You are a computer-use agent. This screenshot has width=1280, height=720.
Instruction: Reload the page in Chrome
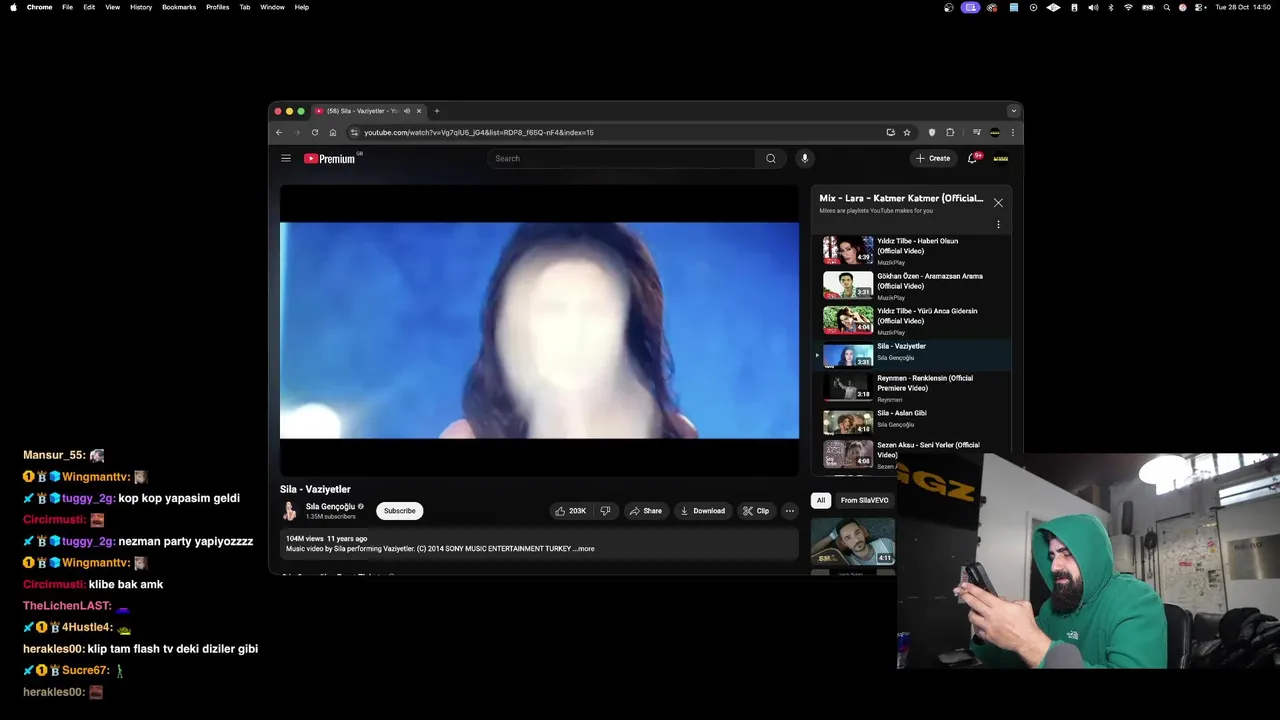(315, 132)
